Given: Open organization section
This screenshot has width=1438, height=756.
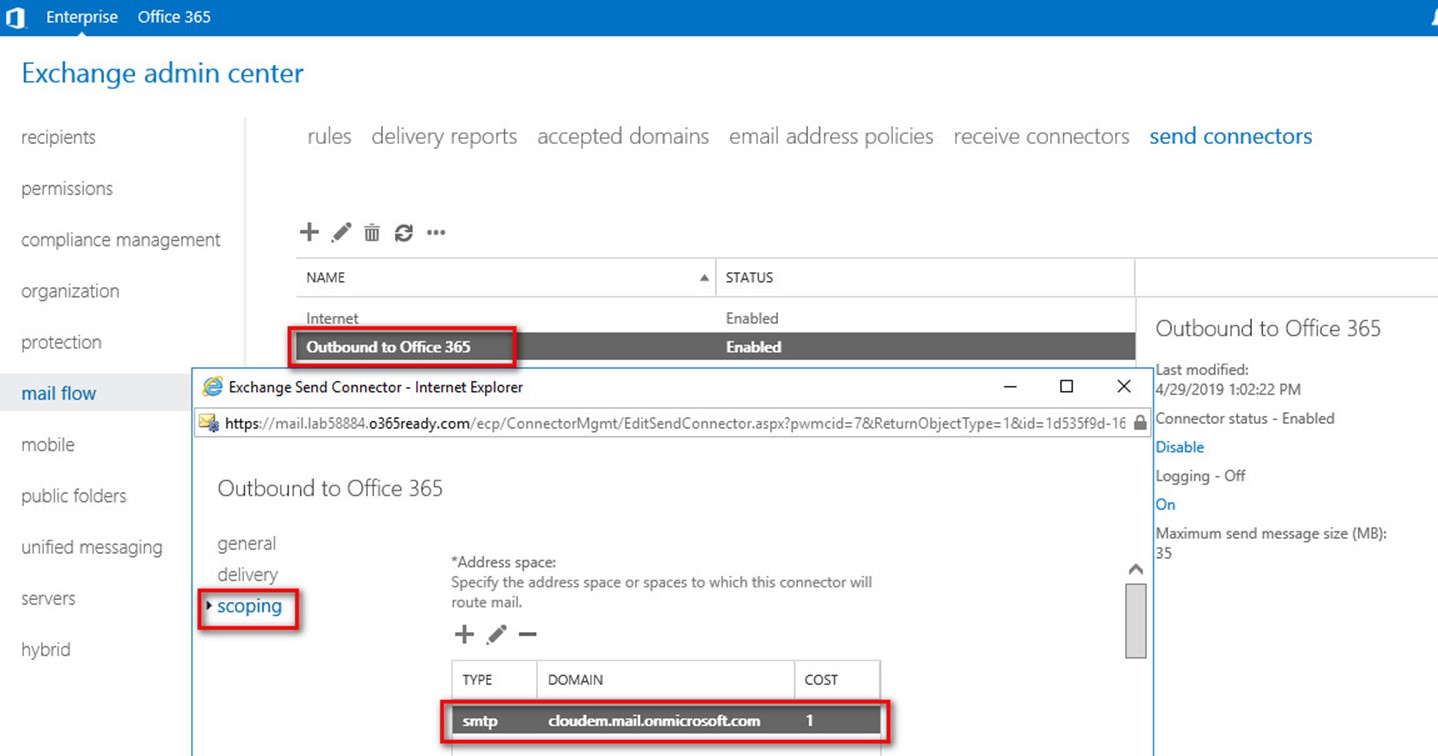Looking at the screenshot, I should (70, 291).
